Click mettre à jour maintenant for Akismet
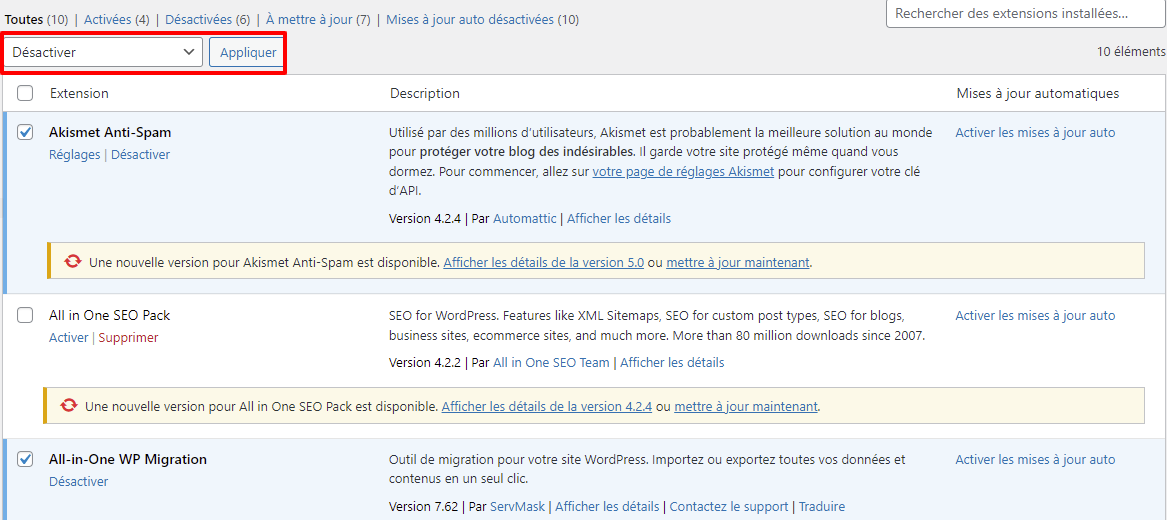1167x520 pixels. click(x=738, y=263)
